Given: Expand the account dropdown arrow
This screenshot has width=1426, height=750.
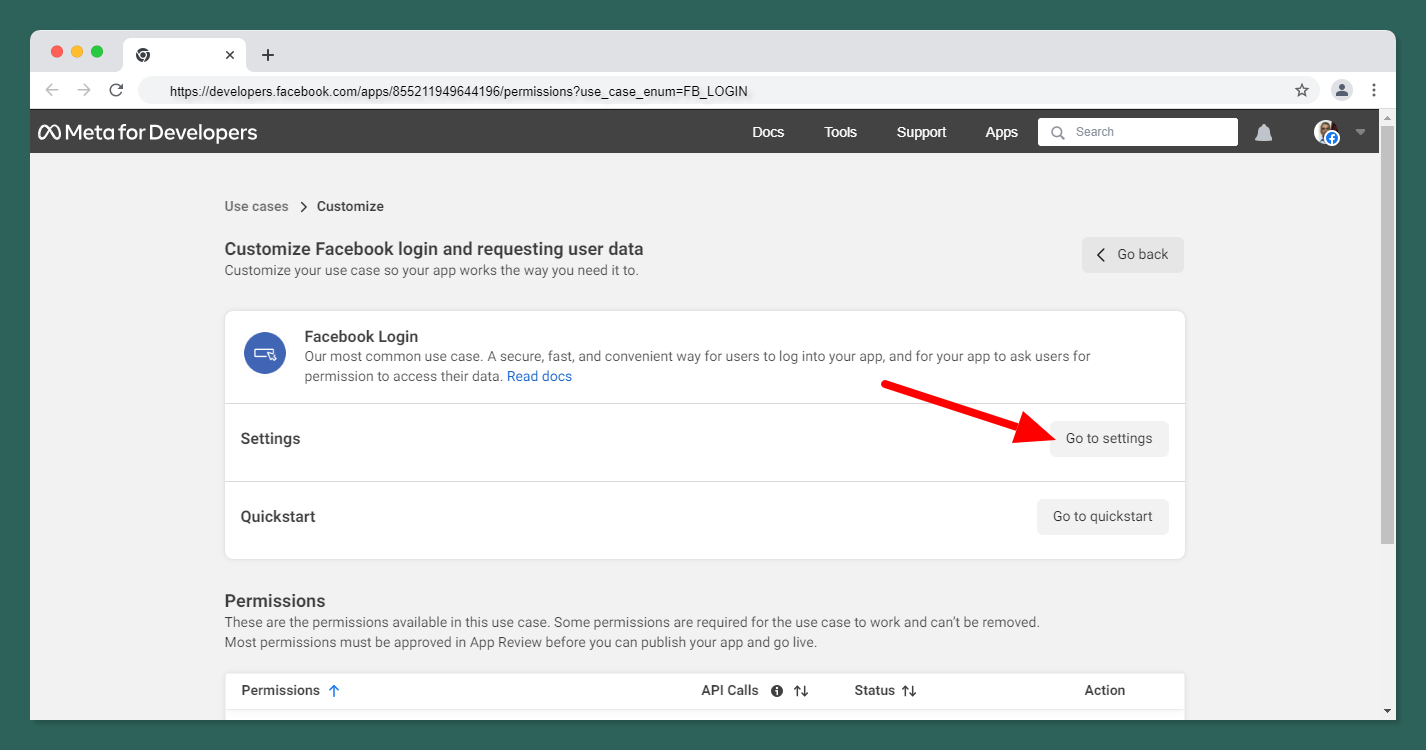Looking at the screenshot, I should click(1360, 132).
